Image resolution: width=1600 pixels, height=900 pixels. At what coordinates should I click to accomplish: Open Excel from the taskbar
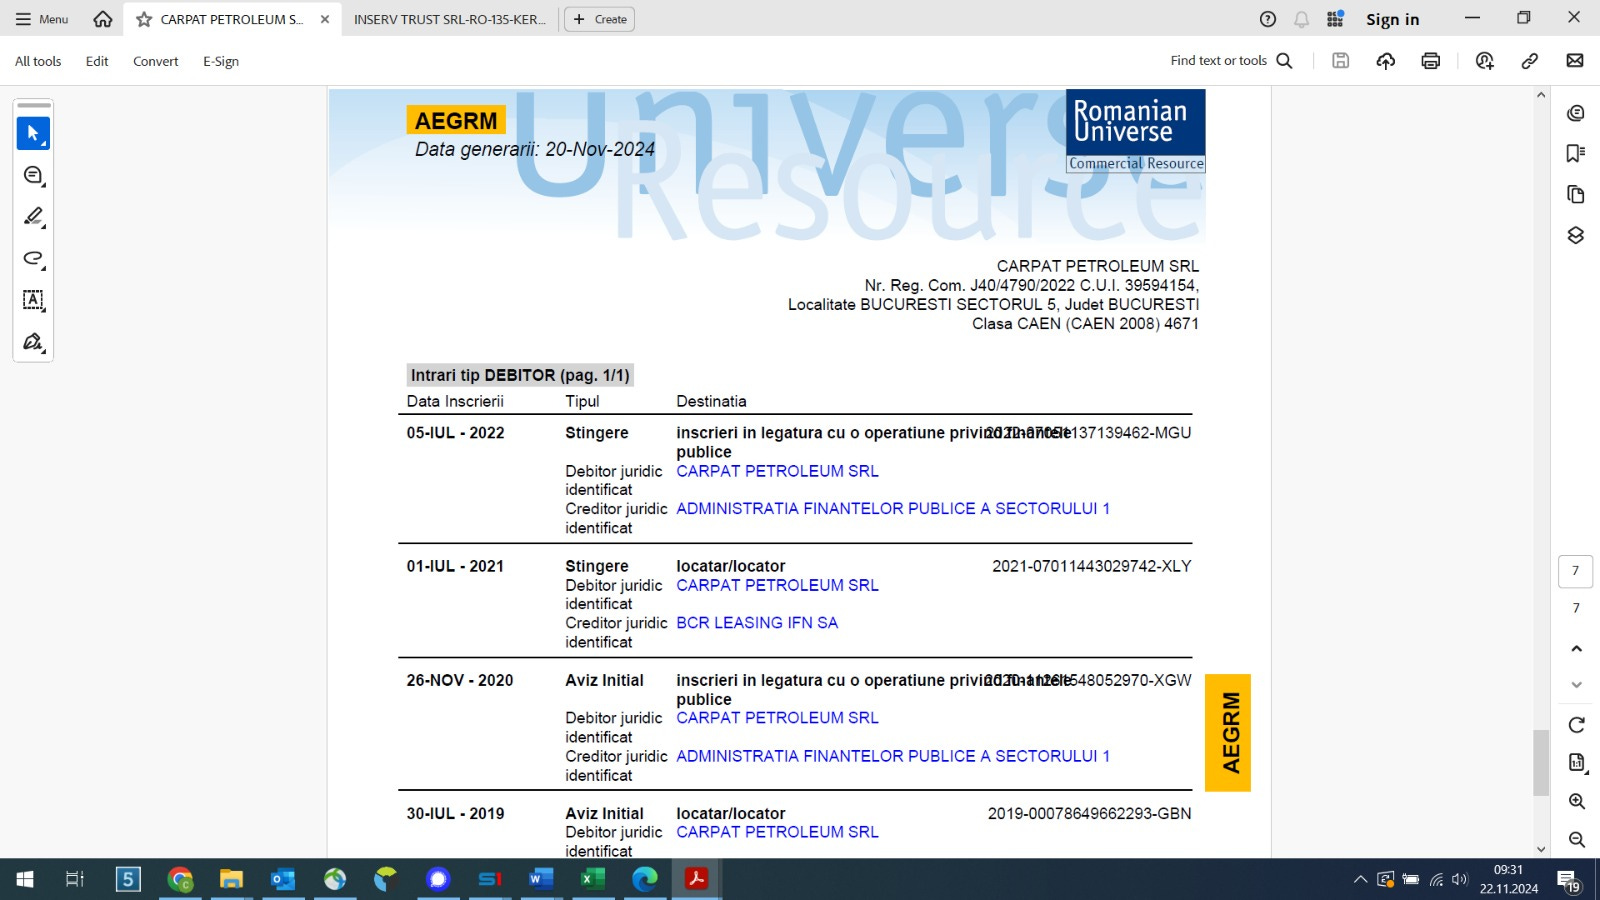click(593, 879)
